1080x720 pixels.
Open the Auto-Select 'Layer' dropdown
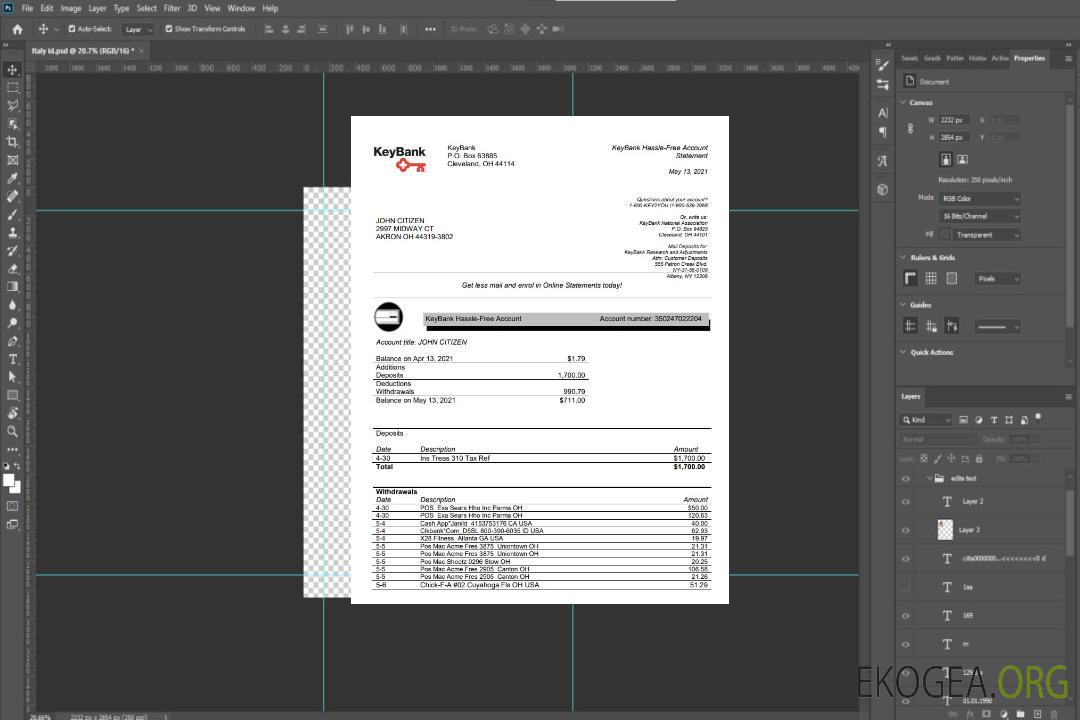pos(138,29)
